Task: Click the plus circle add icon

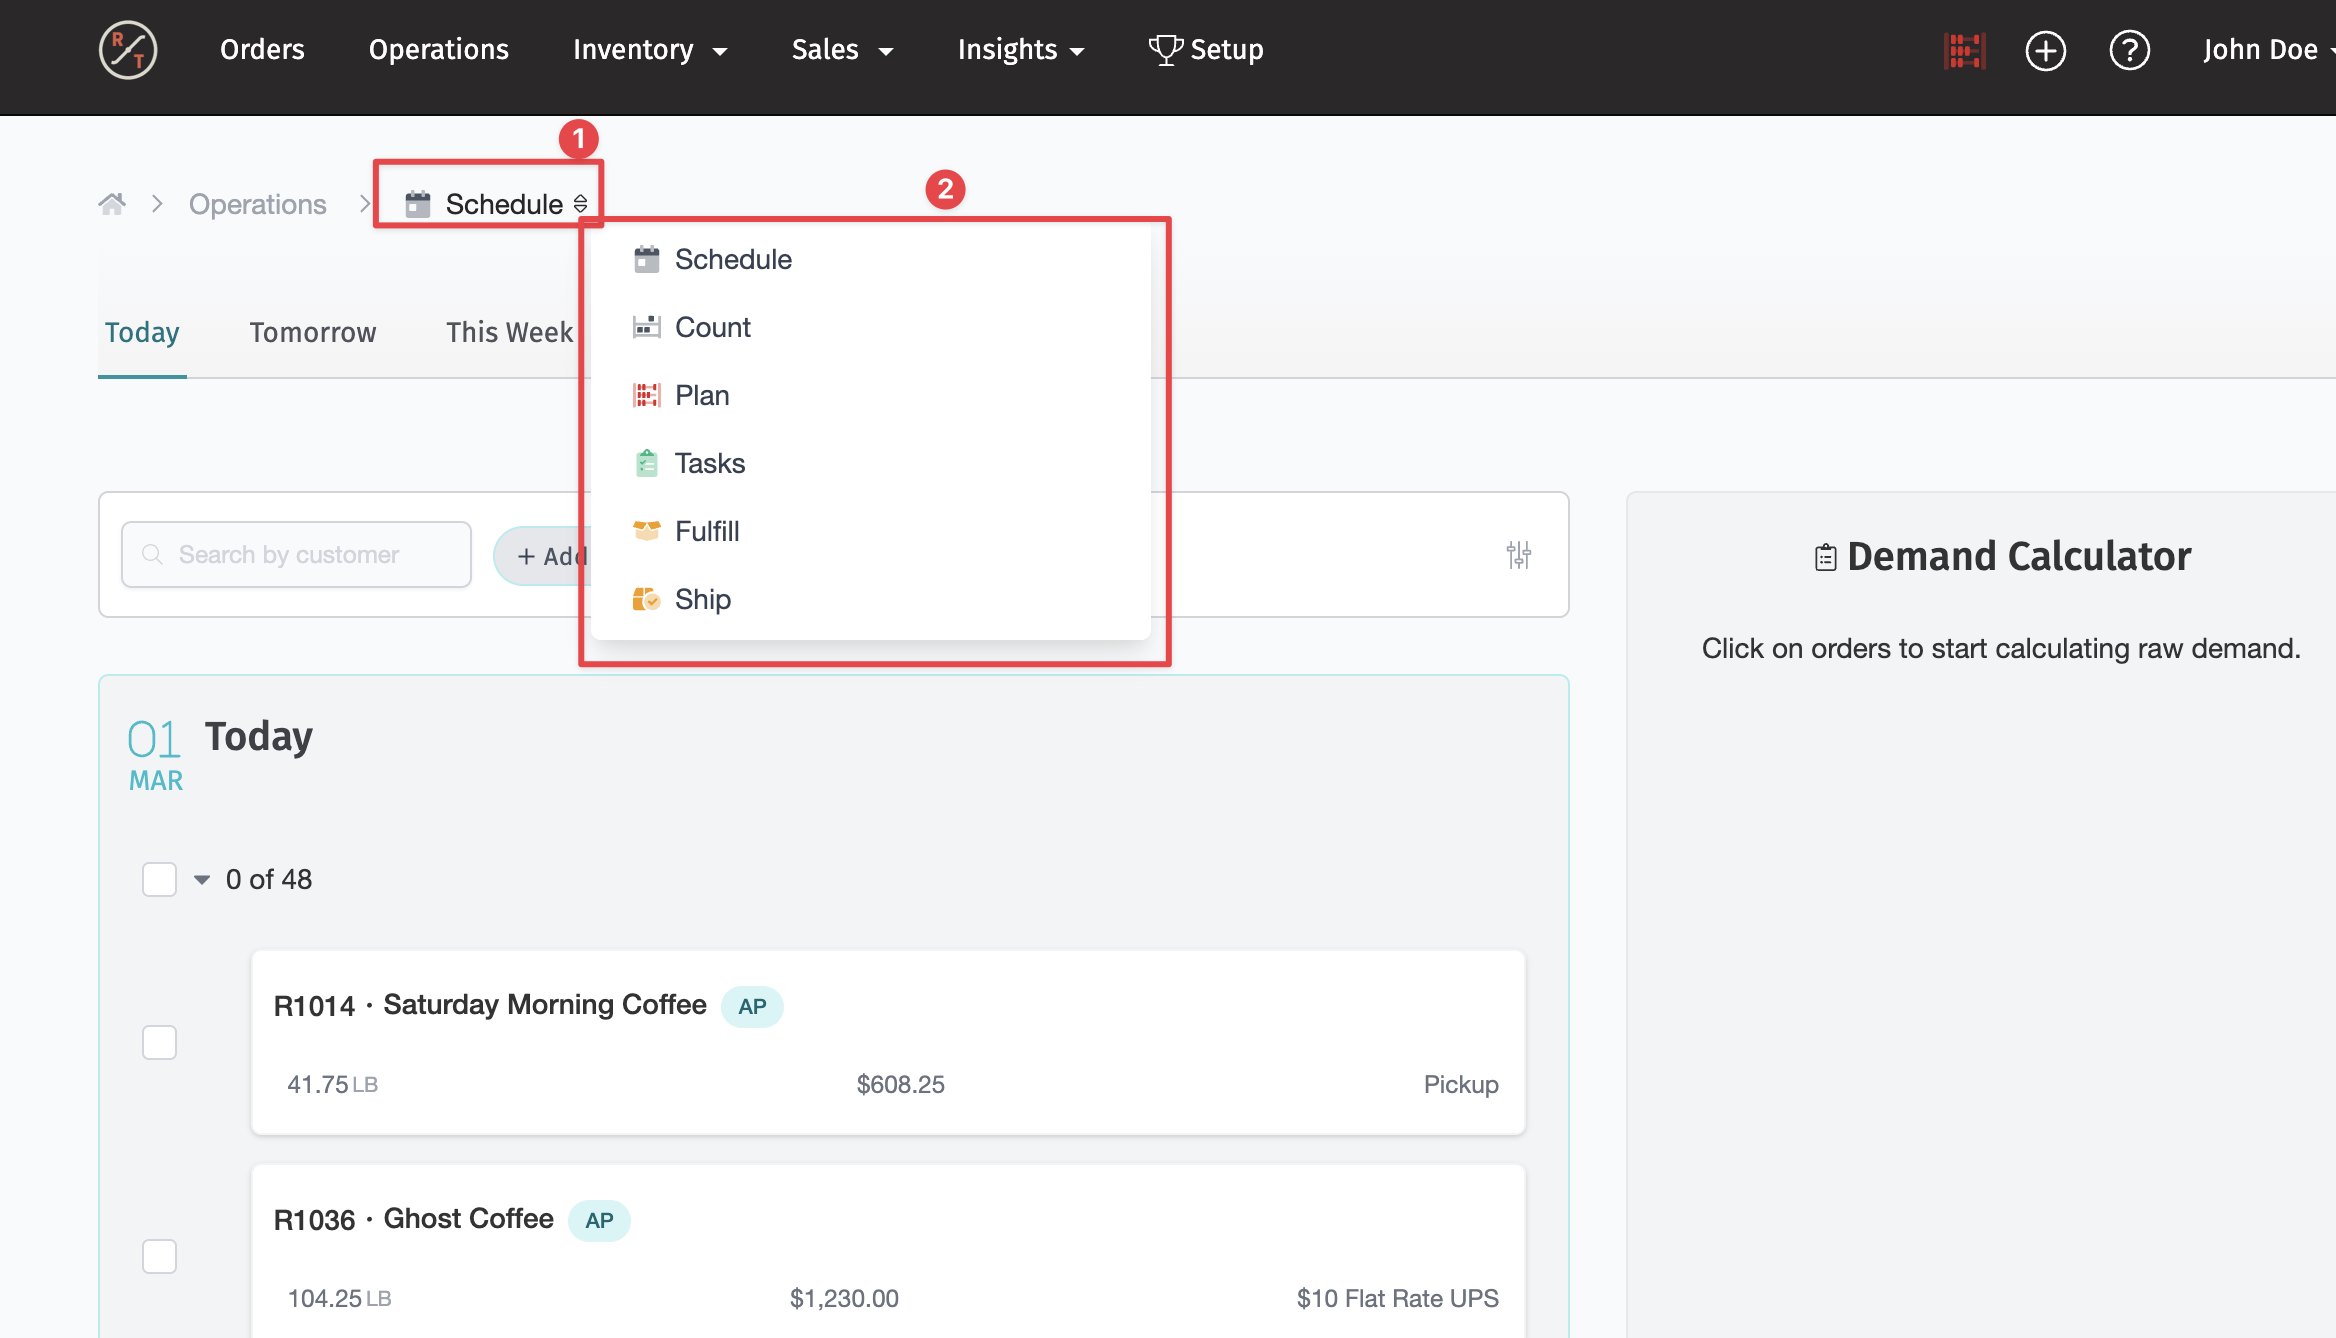Action: [2045, 50]
